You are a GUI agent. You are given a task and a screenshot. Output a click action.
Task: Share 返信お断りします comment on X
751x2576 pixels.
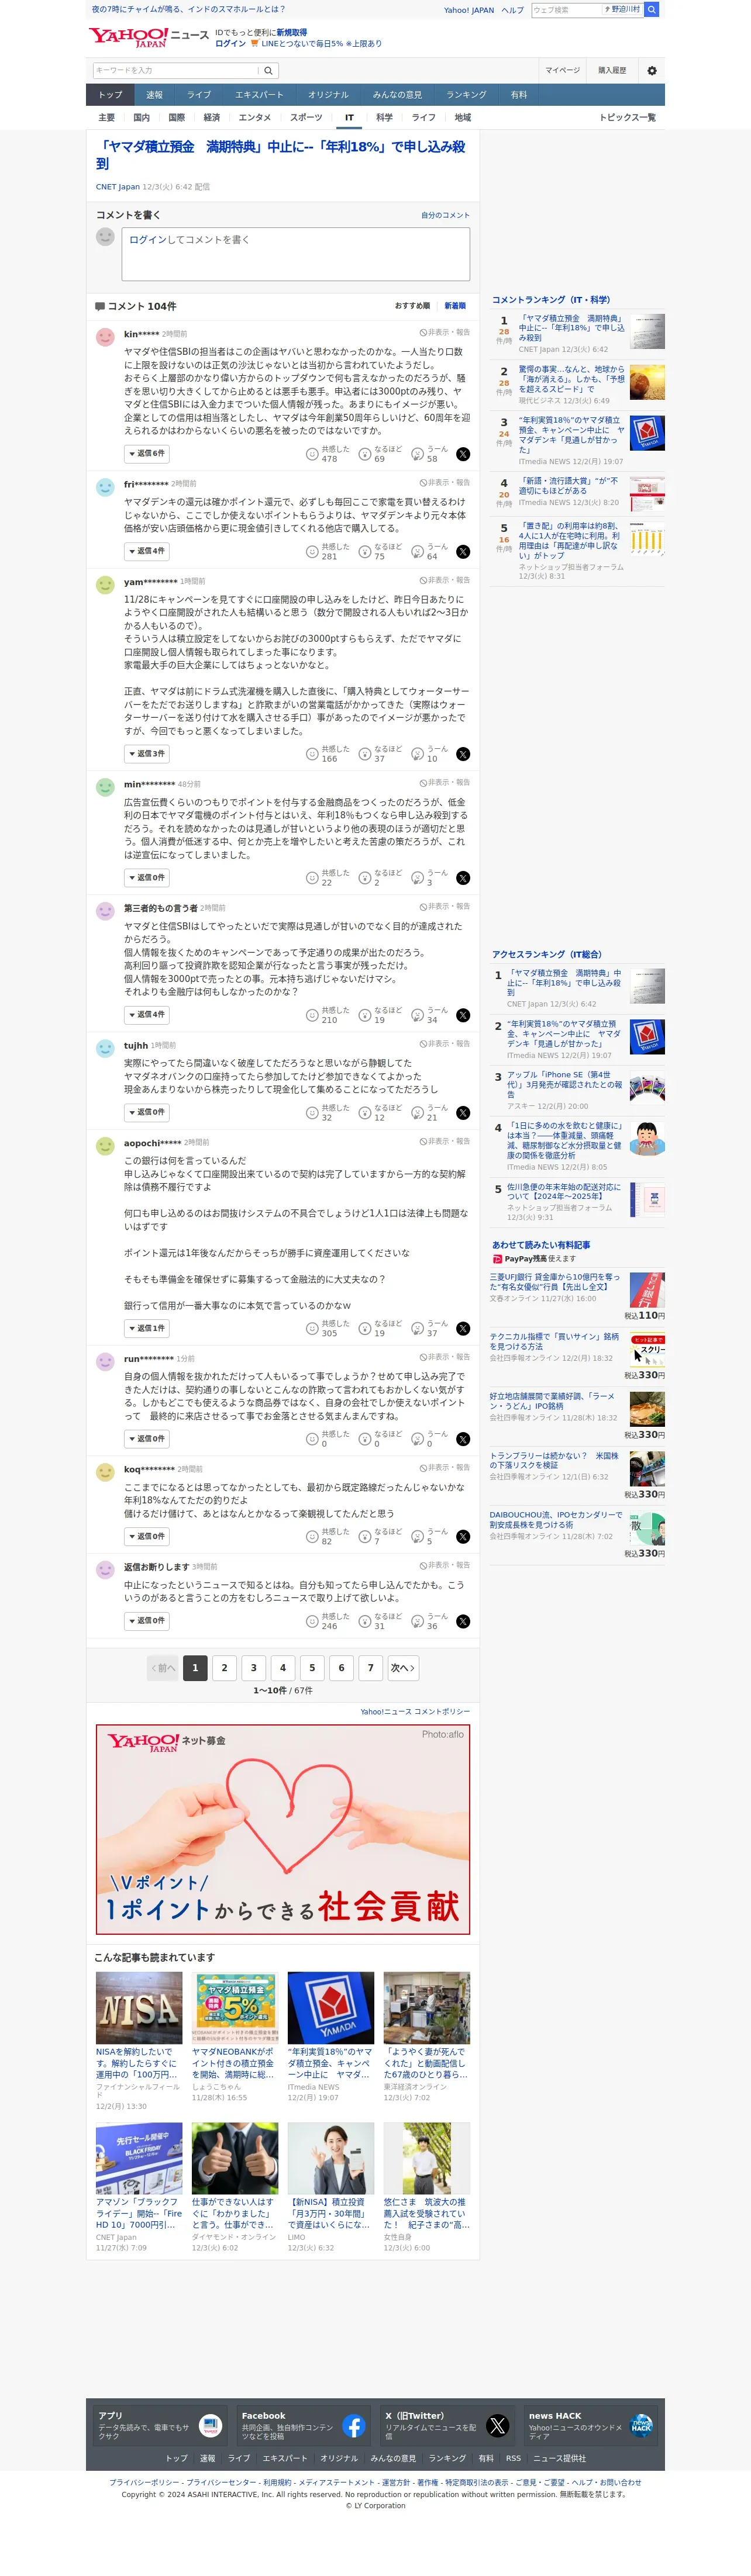(463, 1621)
